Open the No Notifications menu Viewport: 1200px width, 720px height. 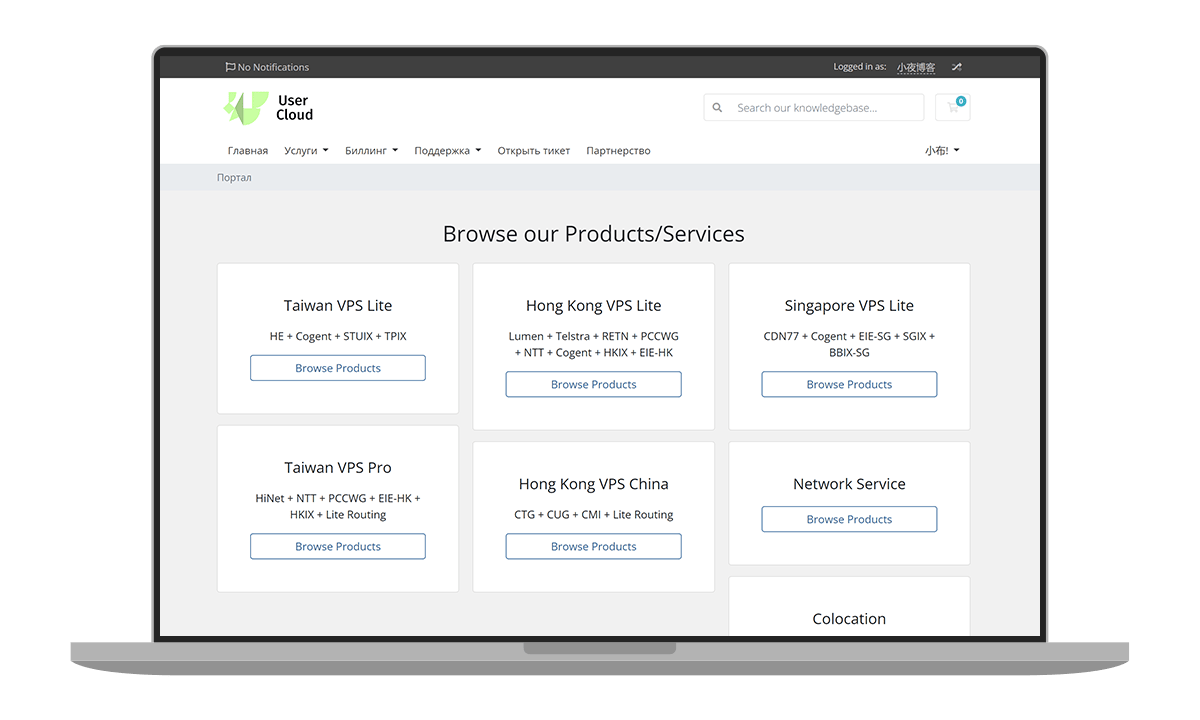tap(267, 67)
